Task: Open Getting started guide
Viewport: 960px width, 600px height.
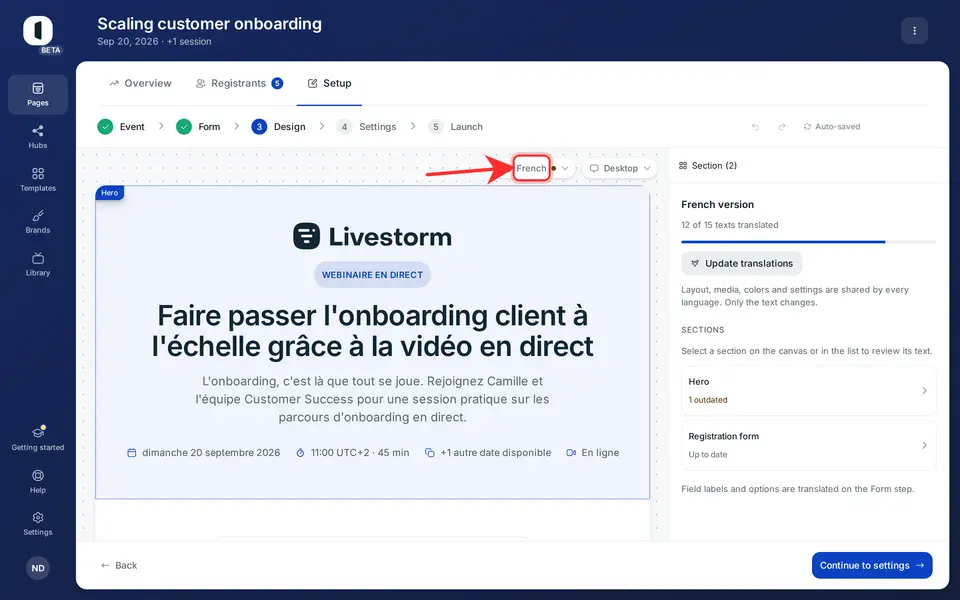Action: 38,439
